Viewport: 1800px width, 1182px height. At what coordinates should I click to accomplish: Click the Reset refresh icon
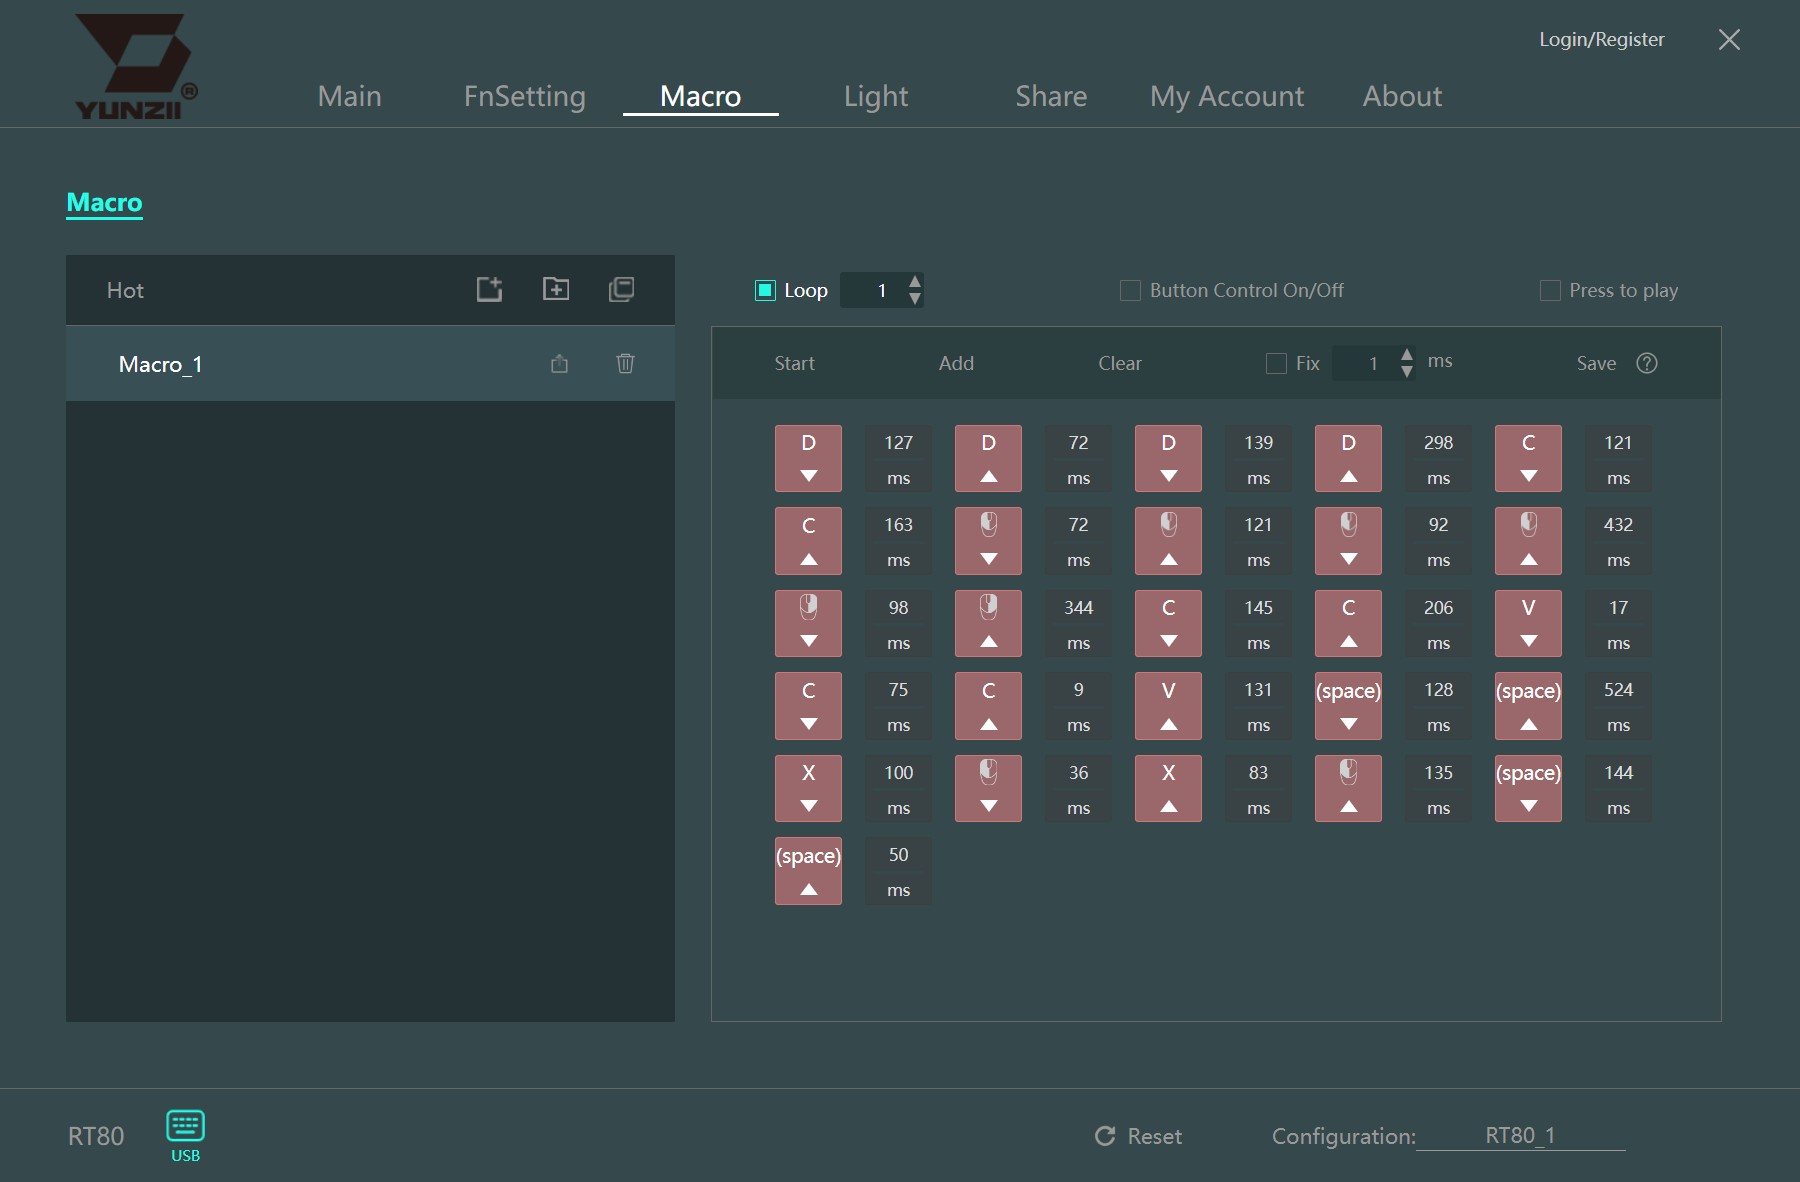coord(1105,1136)
